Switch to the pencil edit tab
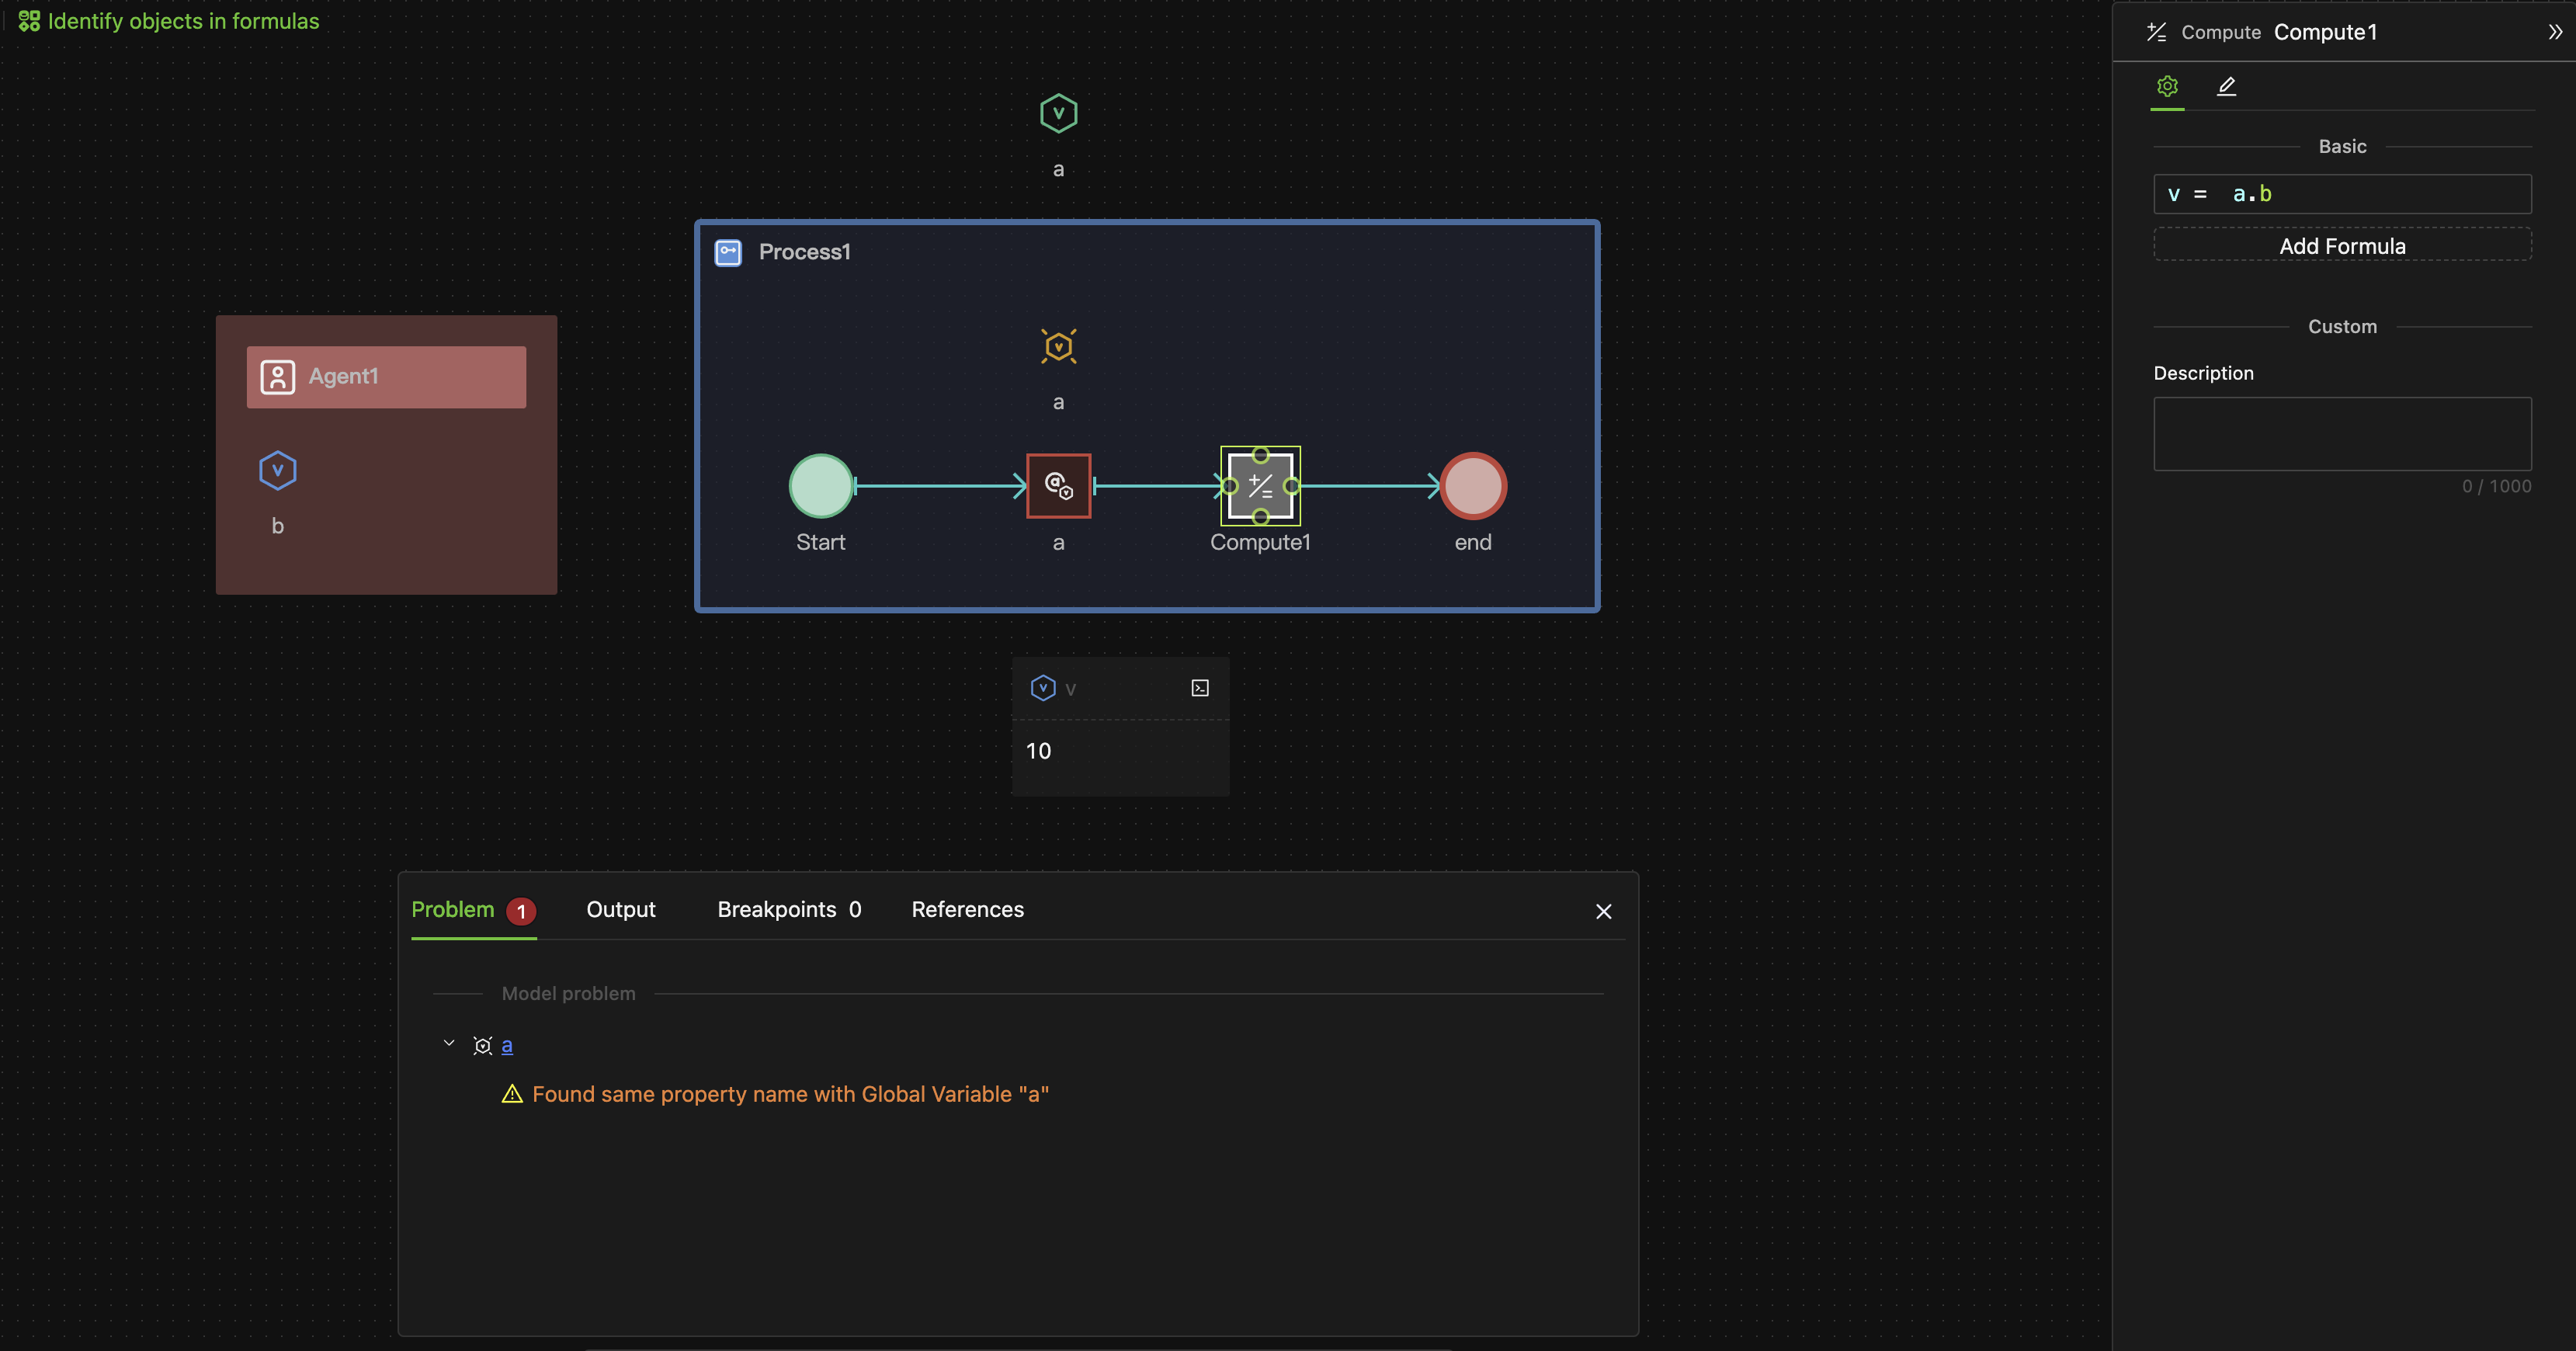 click(2226, 87)
